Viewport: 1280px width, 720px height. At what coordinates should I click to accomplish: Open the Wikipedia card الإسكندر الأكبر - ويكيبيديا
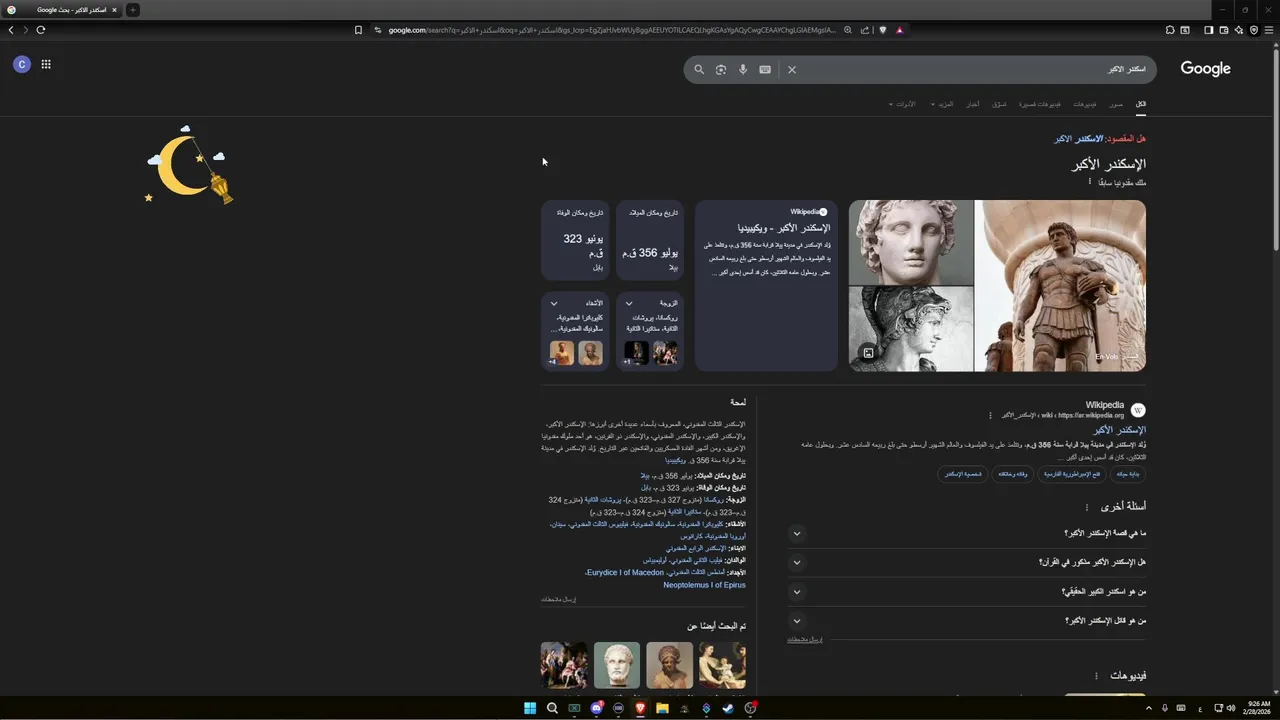point(766,286)
